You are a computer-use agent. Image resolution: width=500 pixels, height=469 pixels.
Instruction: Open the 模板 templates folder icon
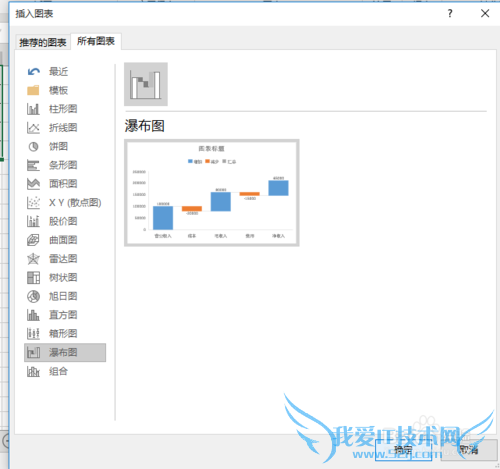(x=33, y=90)
